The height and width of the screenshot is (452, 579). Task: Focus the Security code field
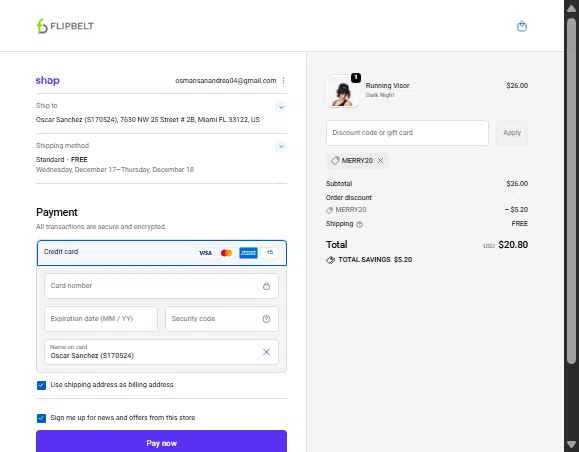click(x=222, y=318)
